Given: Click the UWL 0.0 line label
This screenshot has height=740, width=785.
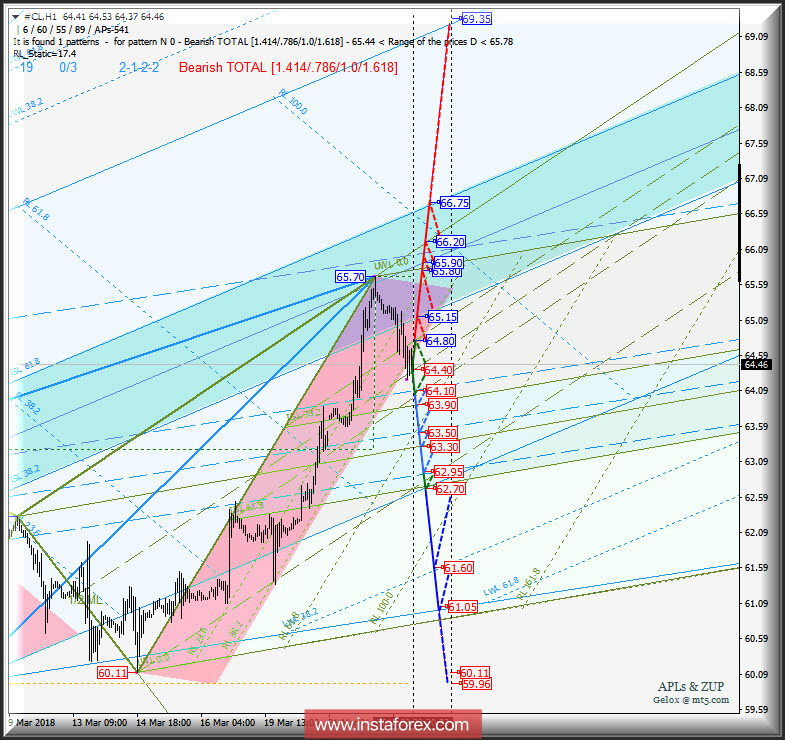Looking at the screenshot, I should (391, 263).
